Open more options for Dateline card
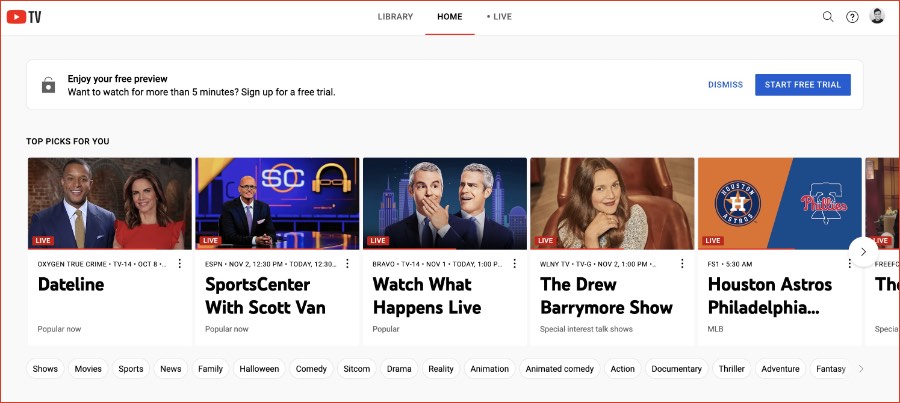Screen dimensions: 900x403 click(x=180, y=264)
